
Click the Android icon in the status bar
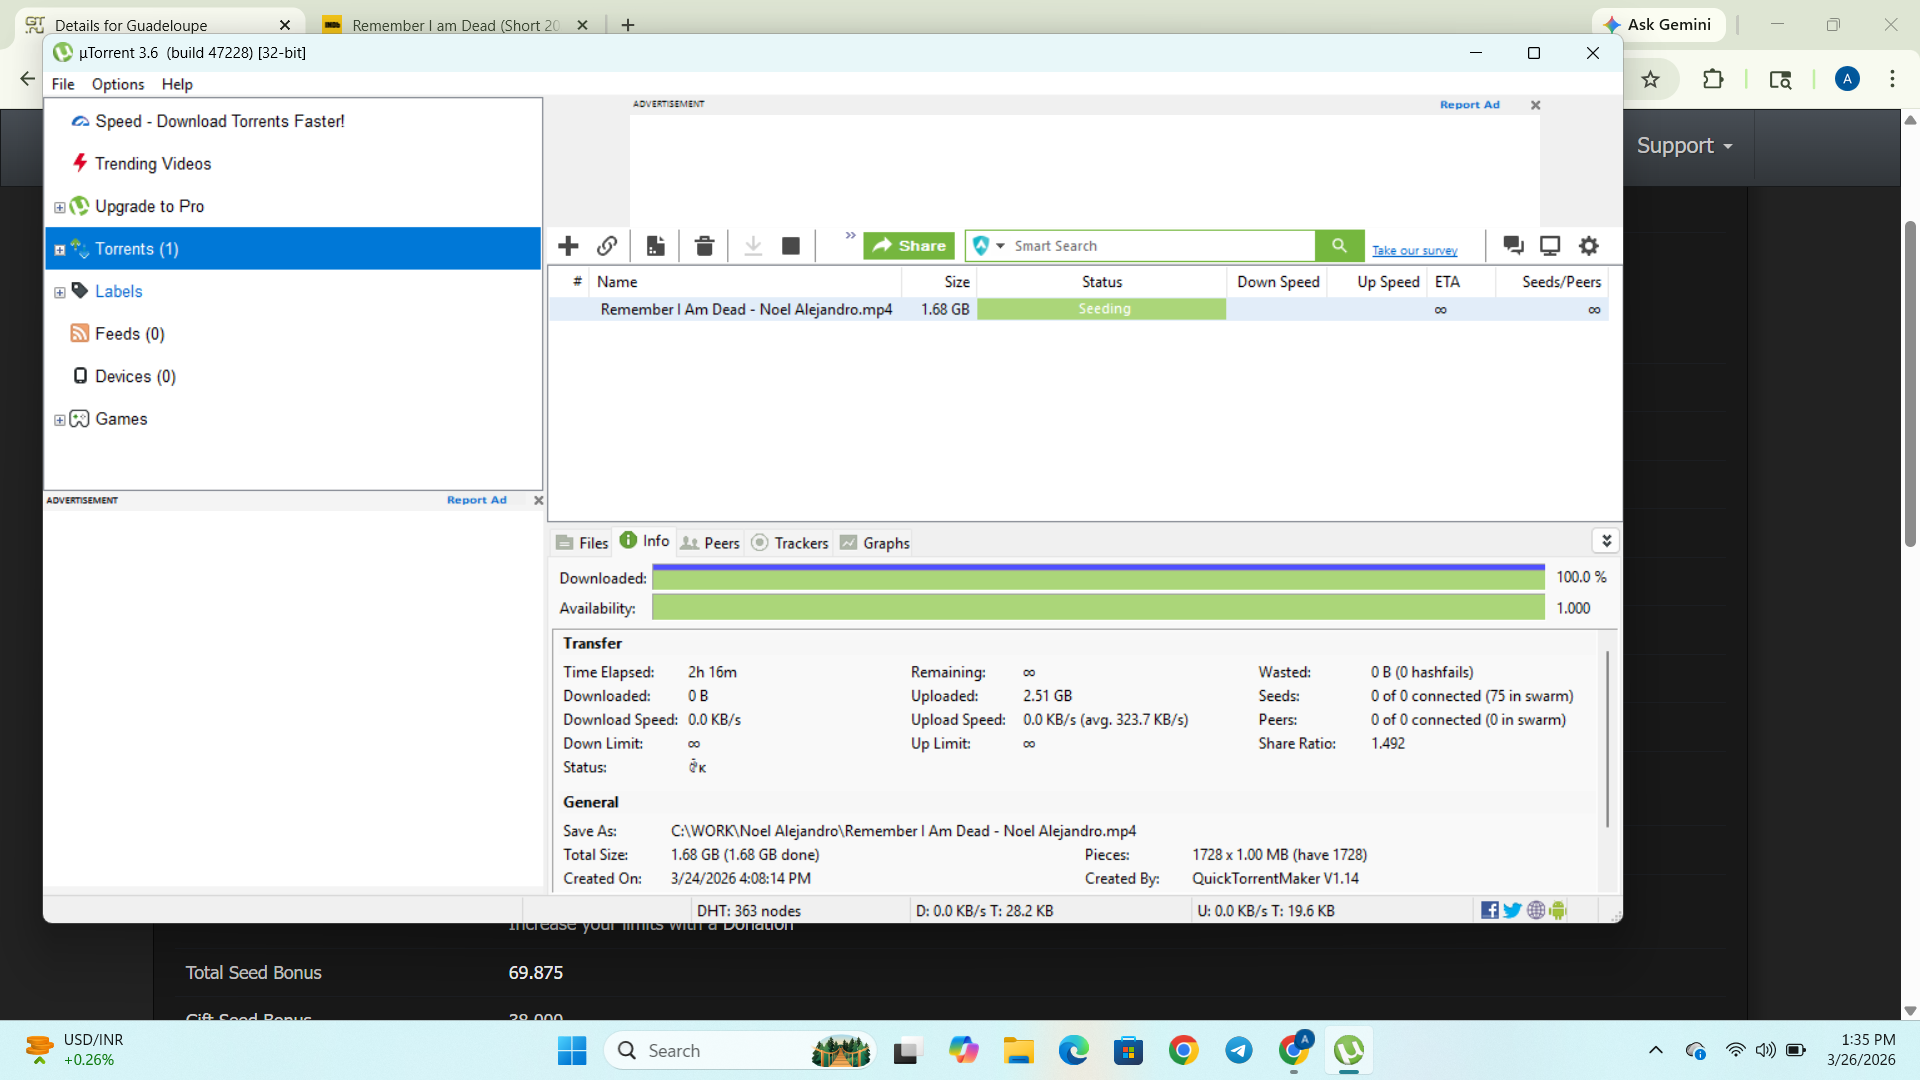coord(1558,910)
